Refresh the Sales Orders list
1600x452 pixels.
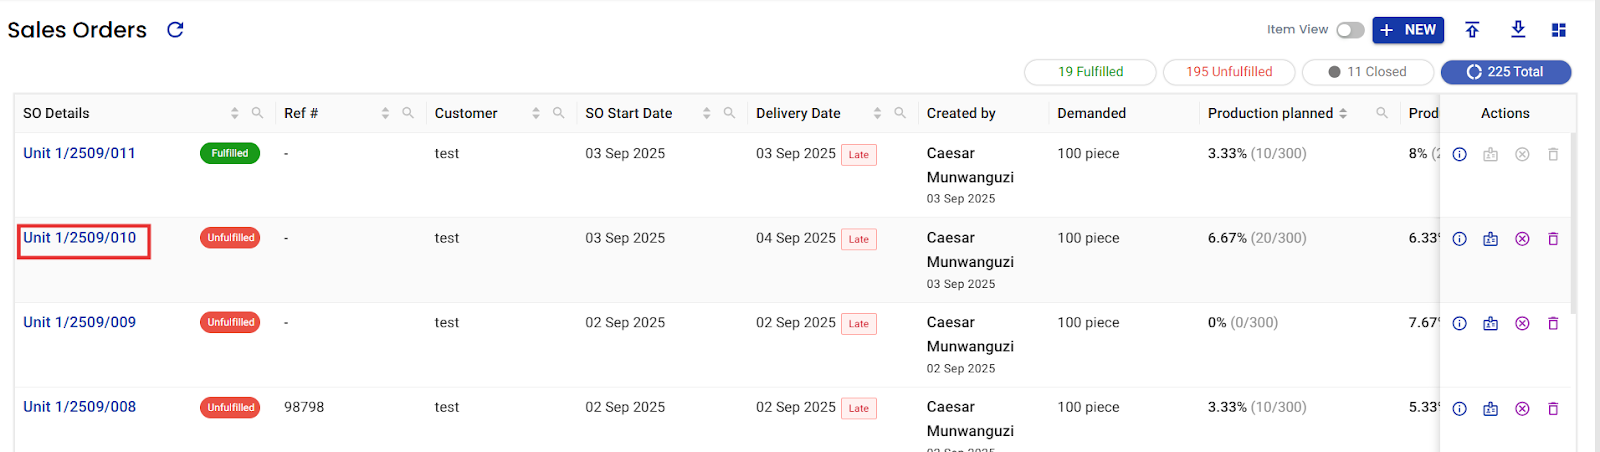(175, 30)
